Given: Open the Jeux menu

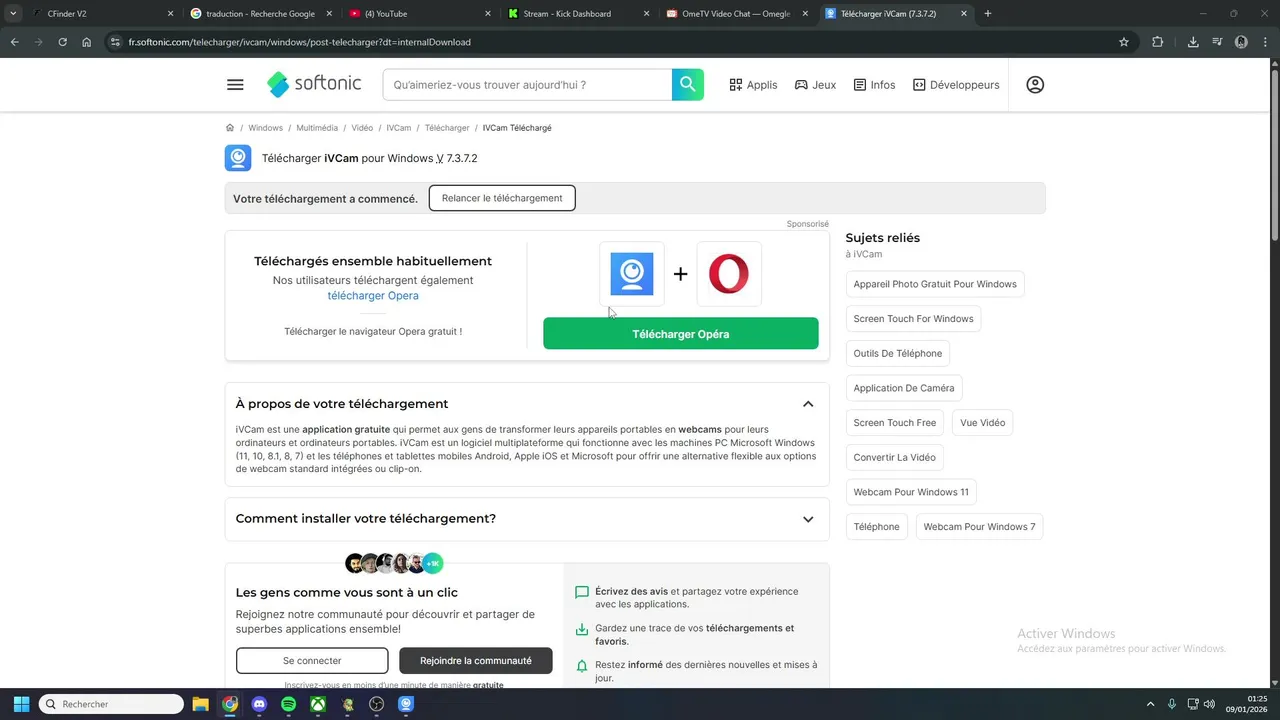Looking at the screenshot, I should pyautogui.click(x=815, y=85).
